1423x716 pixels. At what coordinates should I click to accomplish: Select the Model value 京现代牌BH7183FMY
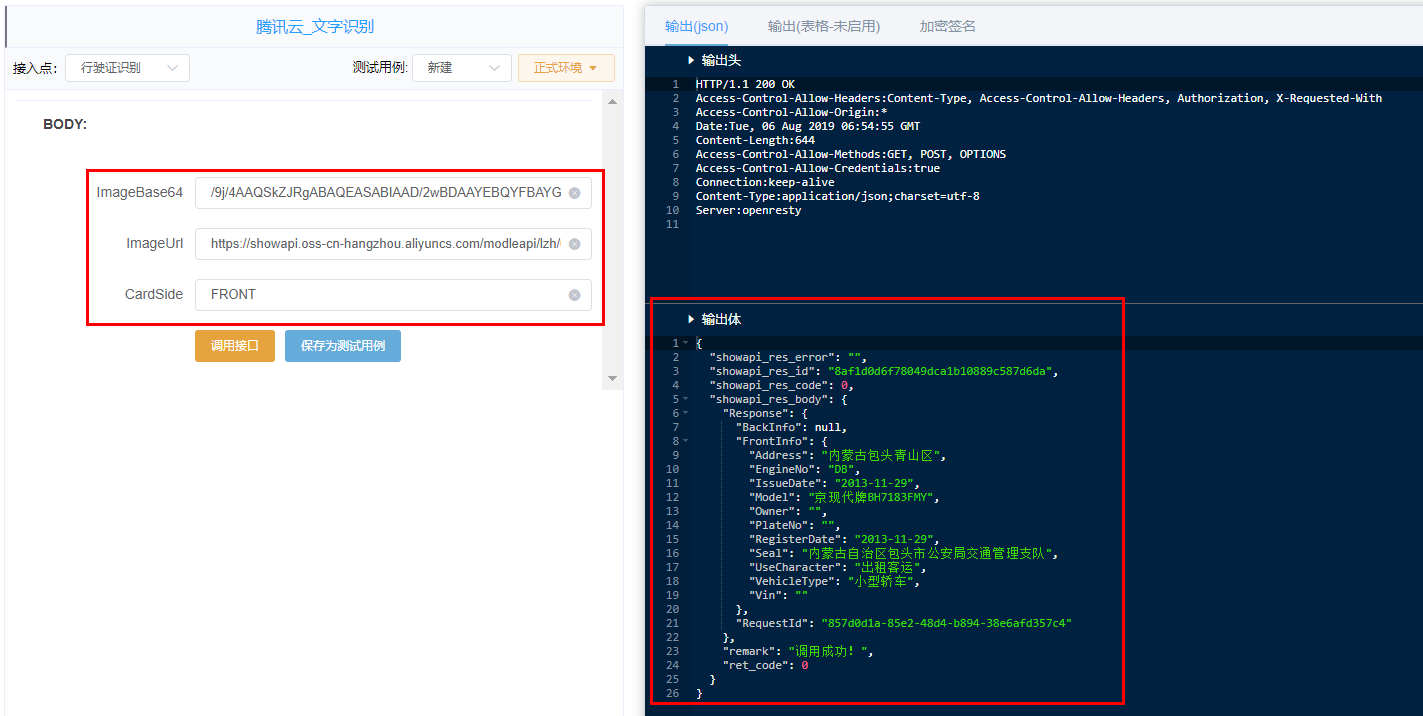(x=873, y=497)
